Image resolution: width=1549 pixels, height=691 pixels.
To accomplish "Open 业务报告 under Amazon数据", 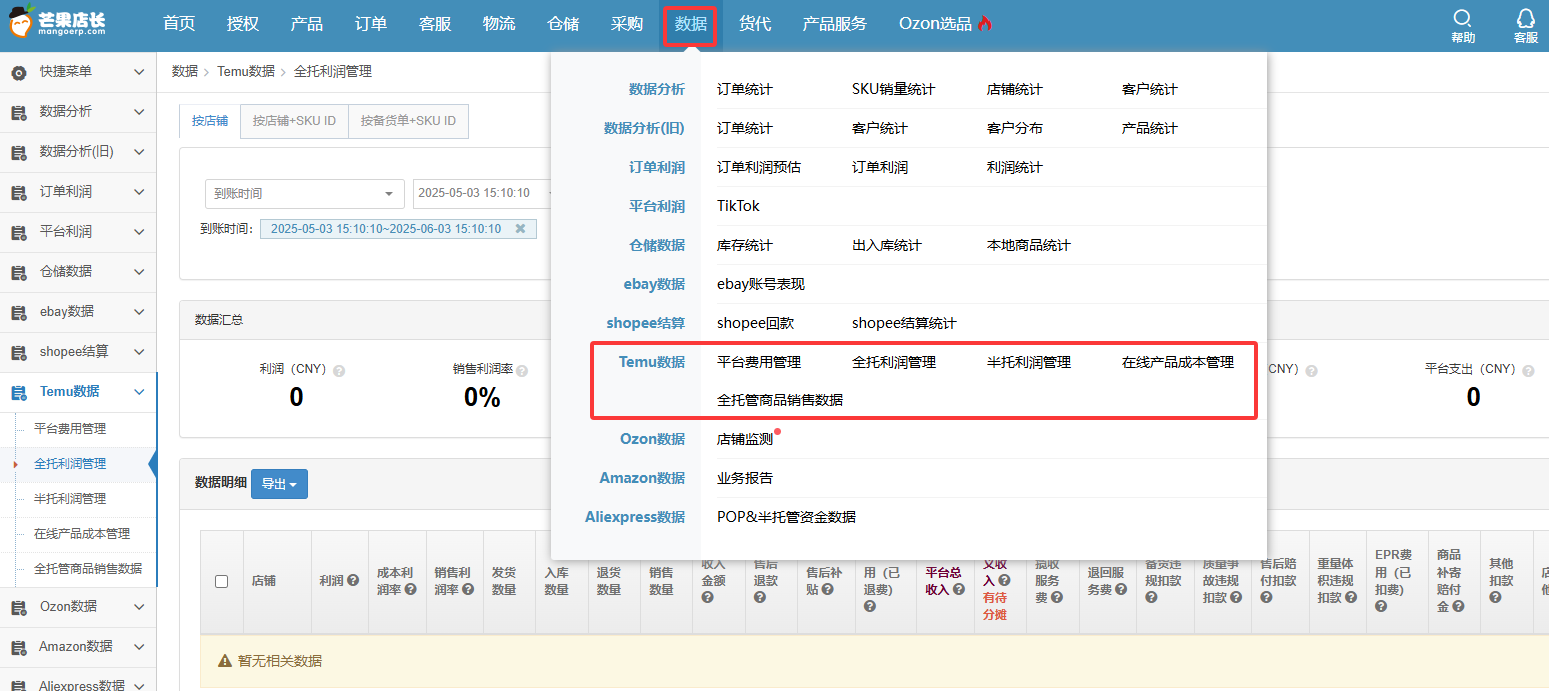I will click(x=745, y=478).
